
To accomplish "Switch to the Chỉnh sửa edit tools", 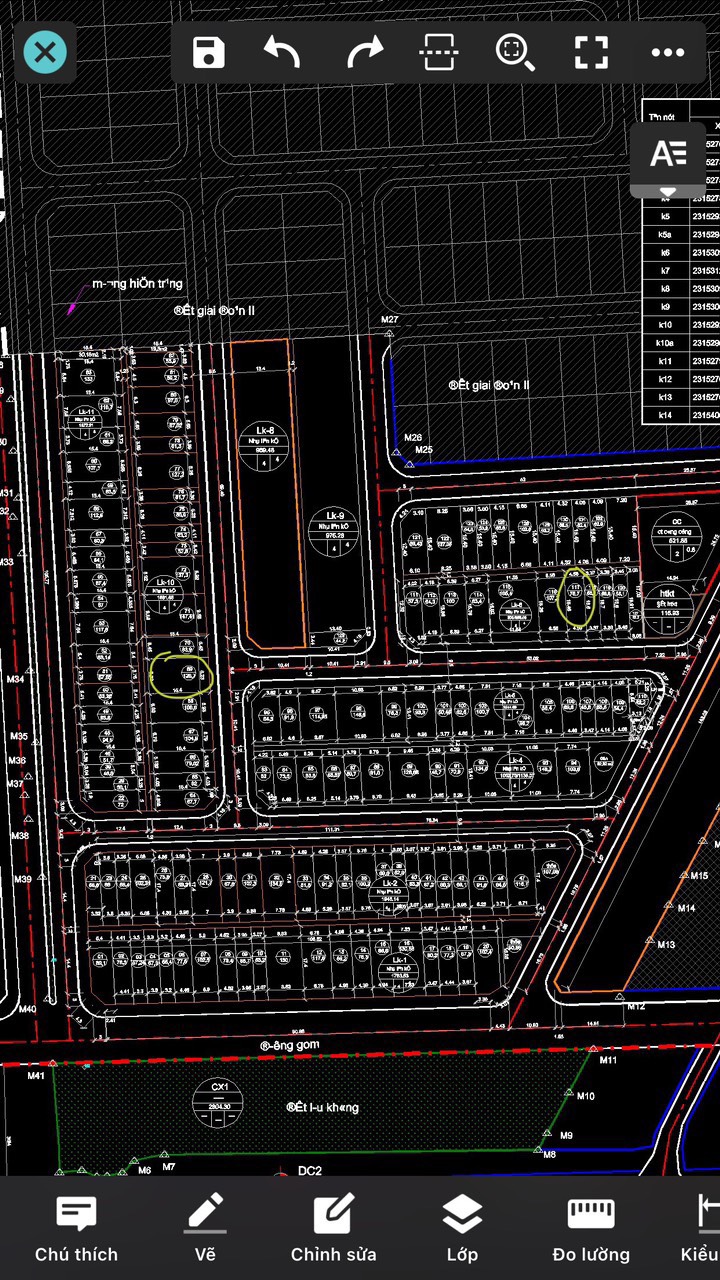I will 333,1229.
